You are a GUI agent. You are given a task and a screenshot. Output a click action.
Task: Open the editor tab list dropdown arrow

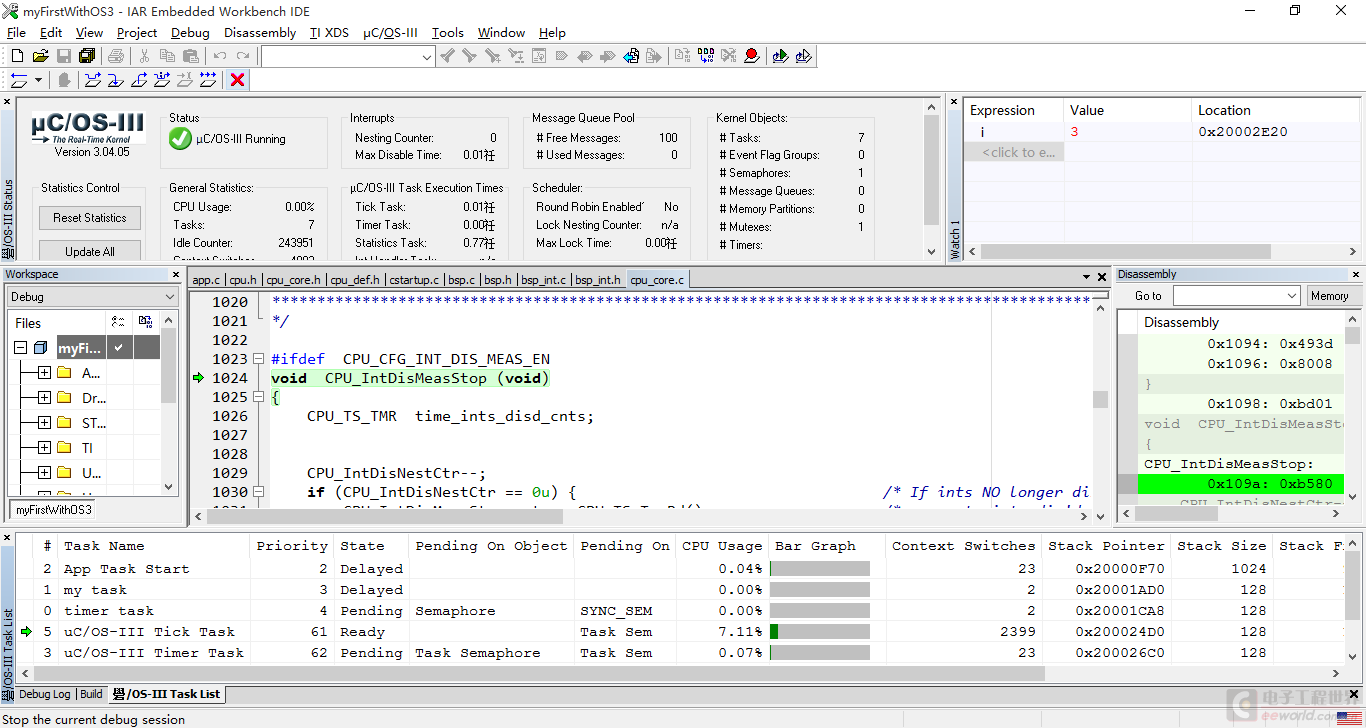[1087, 277]
